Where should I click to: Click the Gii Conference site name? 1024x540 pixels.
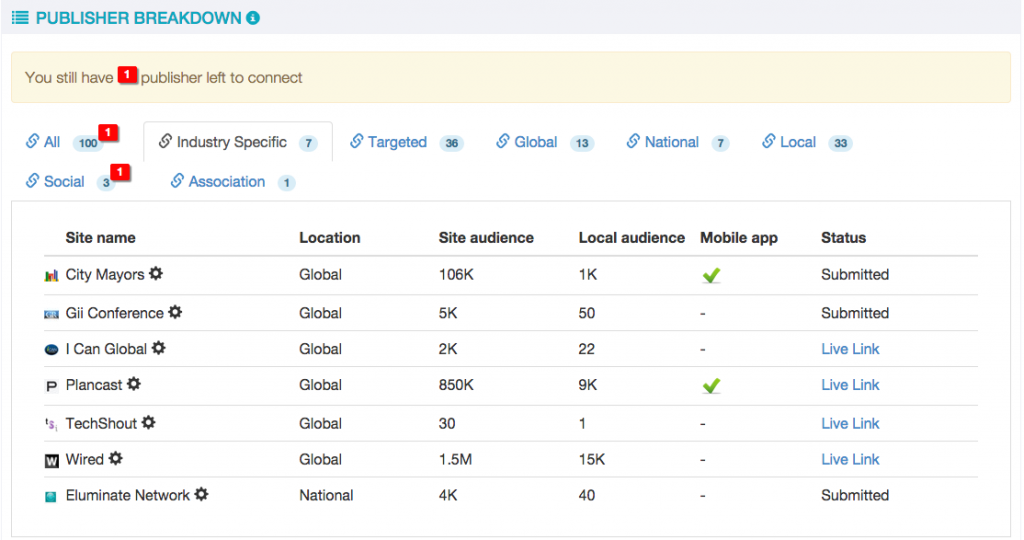(114, 313)
